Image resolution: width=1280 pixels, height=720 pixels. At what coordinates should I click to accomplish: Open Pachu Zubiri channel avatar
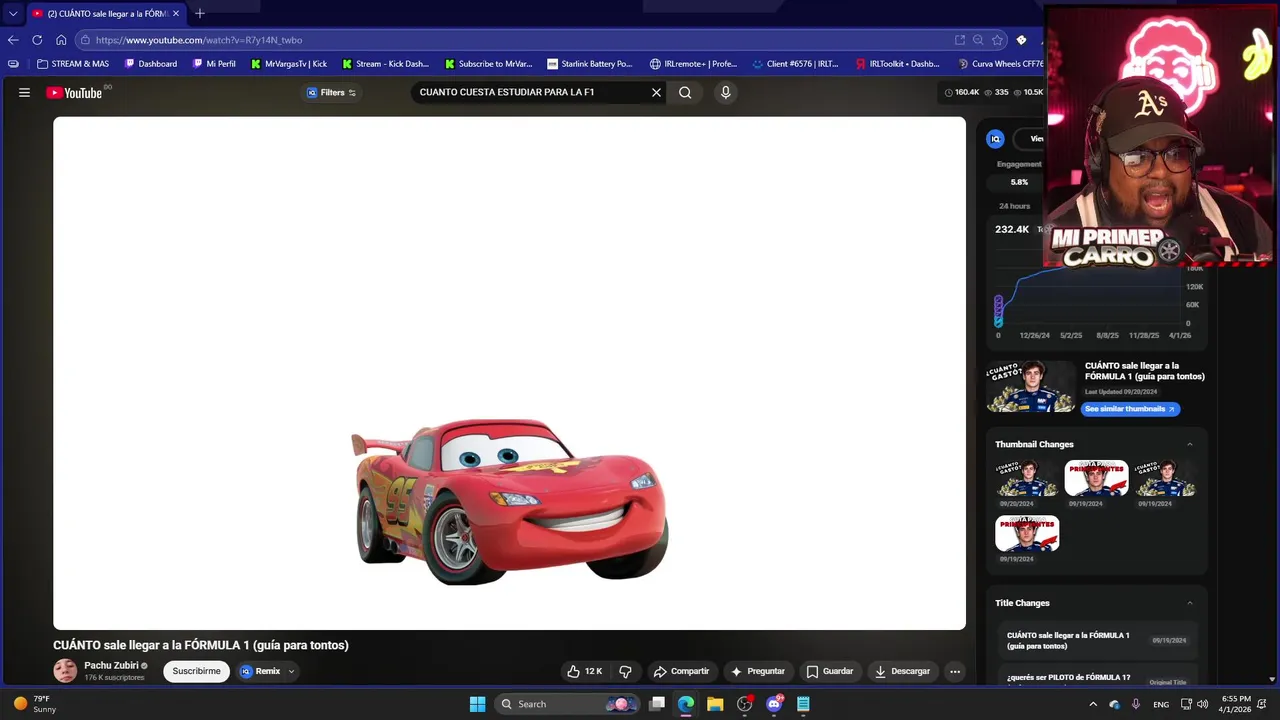(x=65, y=671)
